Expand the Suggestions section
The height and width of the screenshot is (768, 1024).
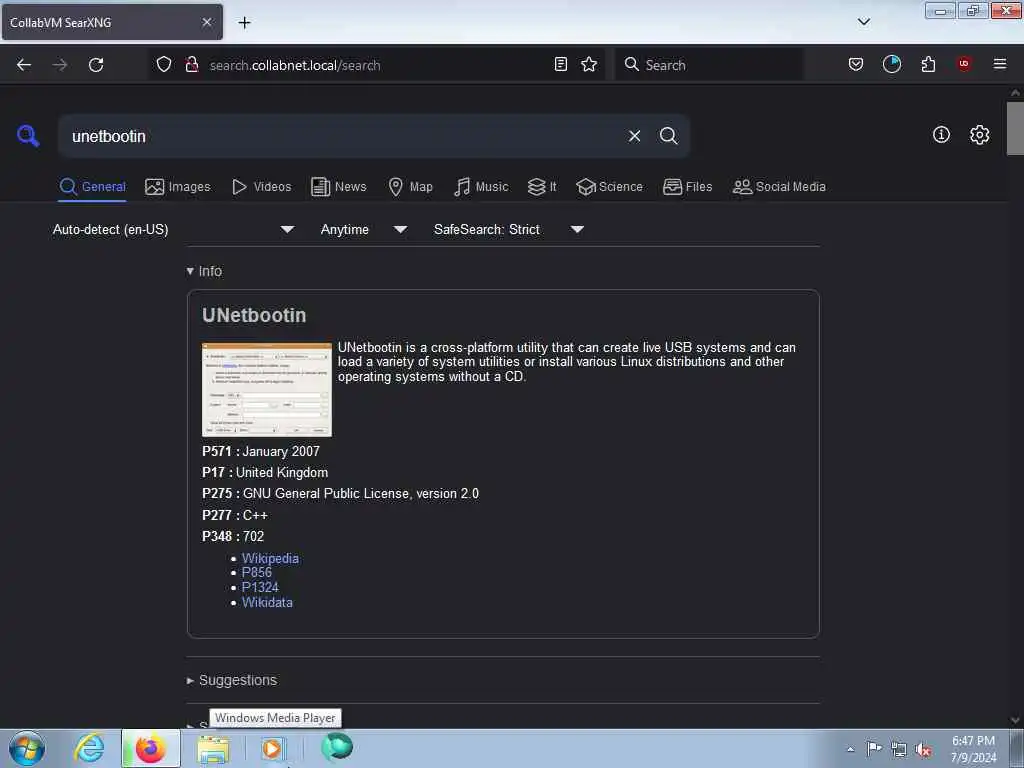(x=232, y=680)
